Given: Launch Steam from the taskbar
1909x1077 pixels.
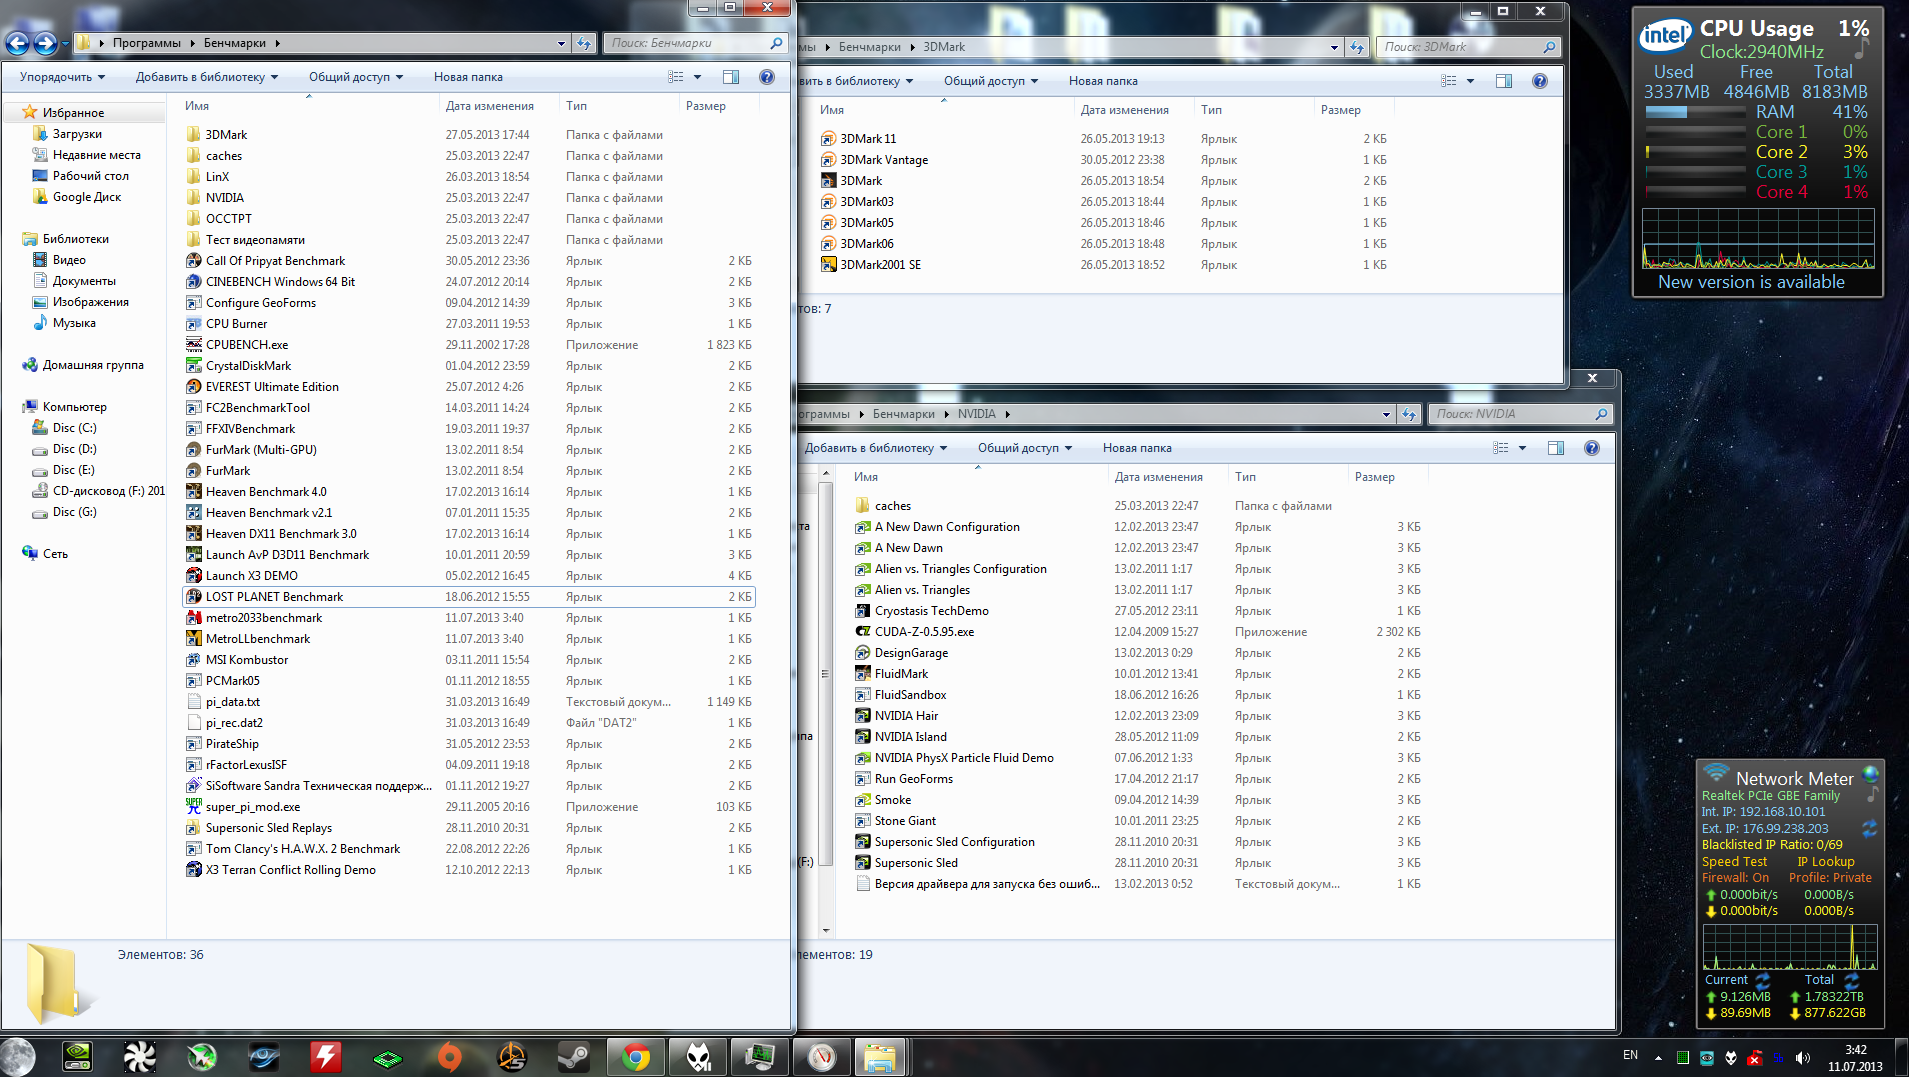Looking at the screenshot, I should point(574,1056).
